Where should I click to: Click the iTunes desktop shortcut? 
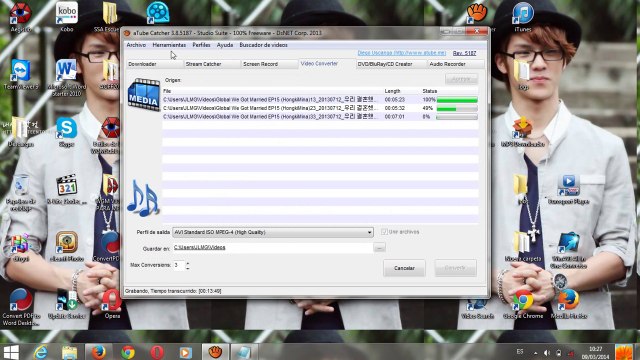pyautogui.click(x=523, y=17)
